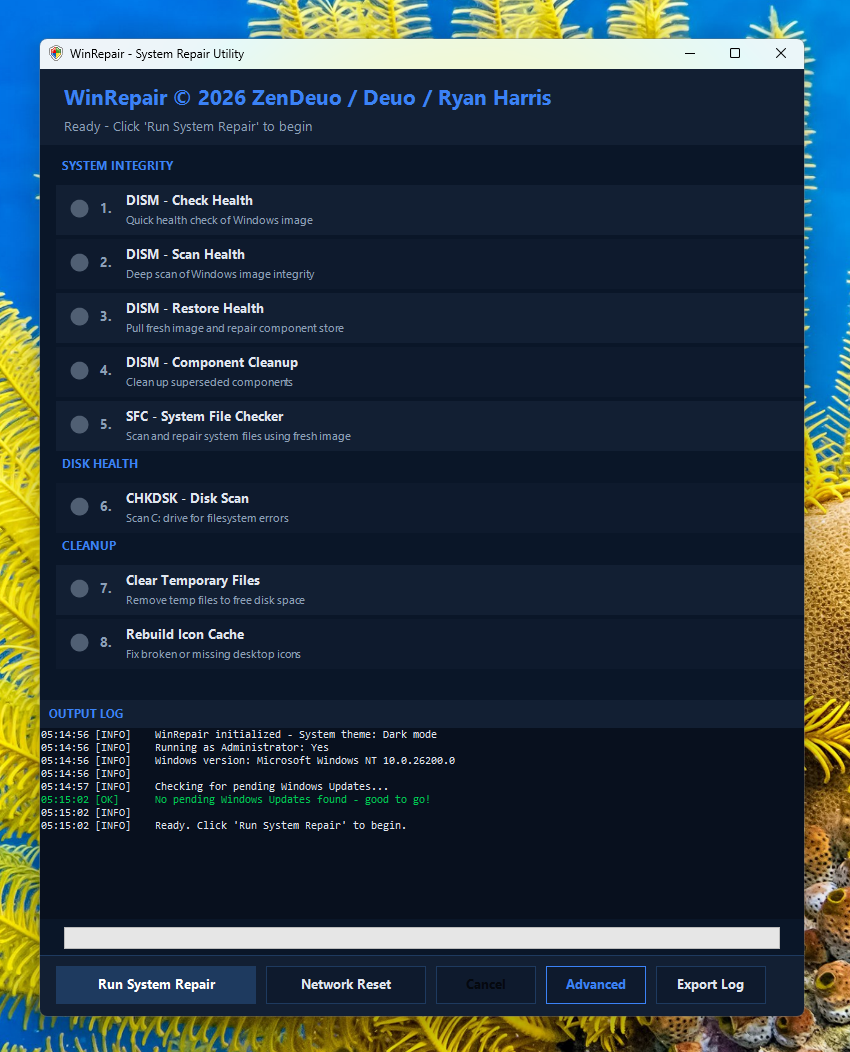Click the greyed-out Cancel button

[486, 985]
